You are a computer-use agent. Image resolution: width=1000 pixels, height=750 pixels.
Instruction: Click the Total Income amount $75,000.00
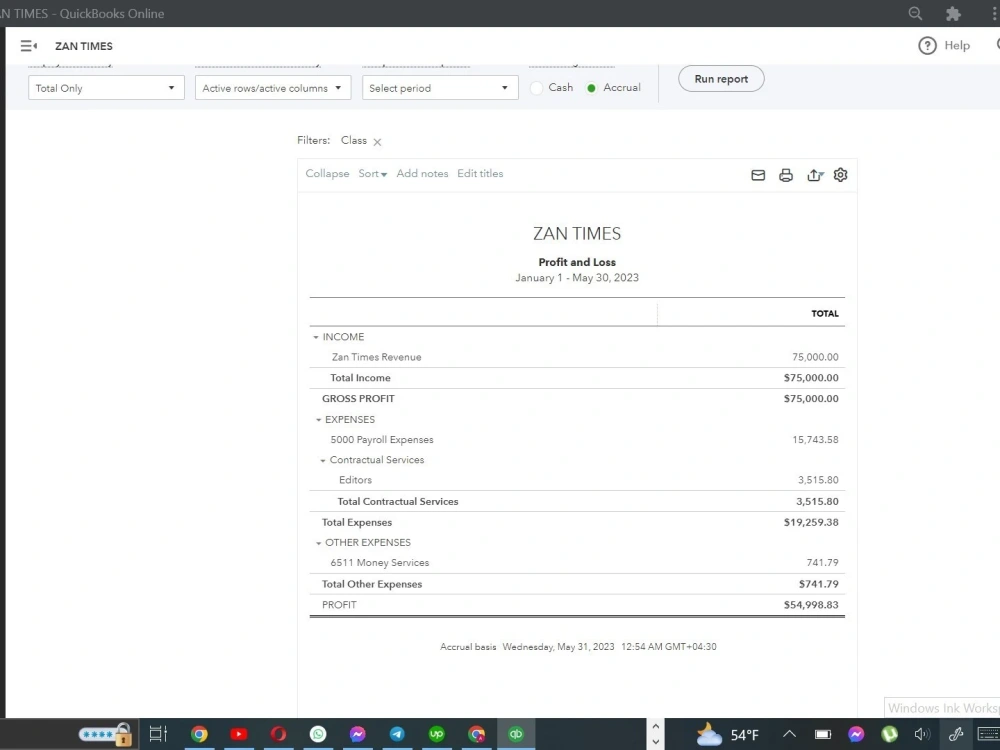point(811,378)
